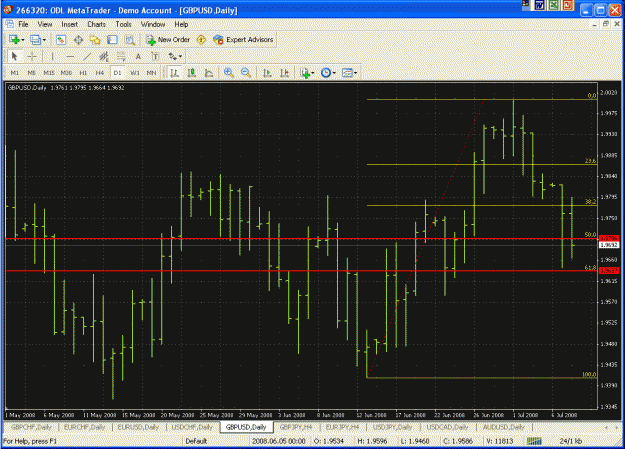Click the '24/1 kb' traffic status text
The image size is (625, 449).
point(571,441)
